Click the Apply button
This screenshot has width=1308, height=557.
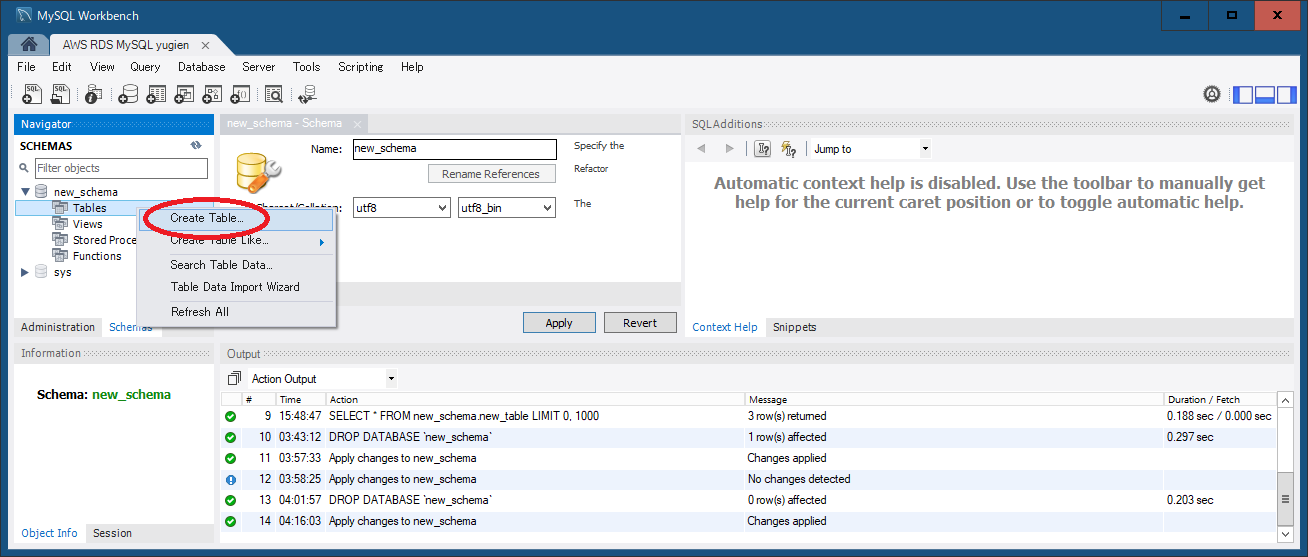point(559,323)
